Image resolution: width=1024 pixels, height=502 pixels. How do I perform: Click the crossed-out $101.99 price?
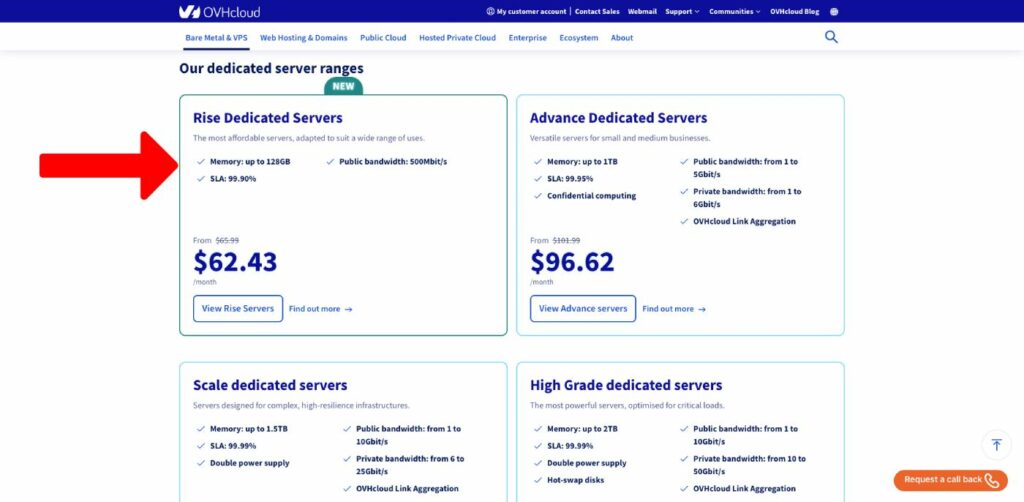click(x=566, y=240)
